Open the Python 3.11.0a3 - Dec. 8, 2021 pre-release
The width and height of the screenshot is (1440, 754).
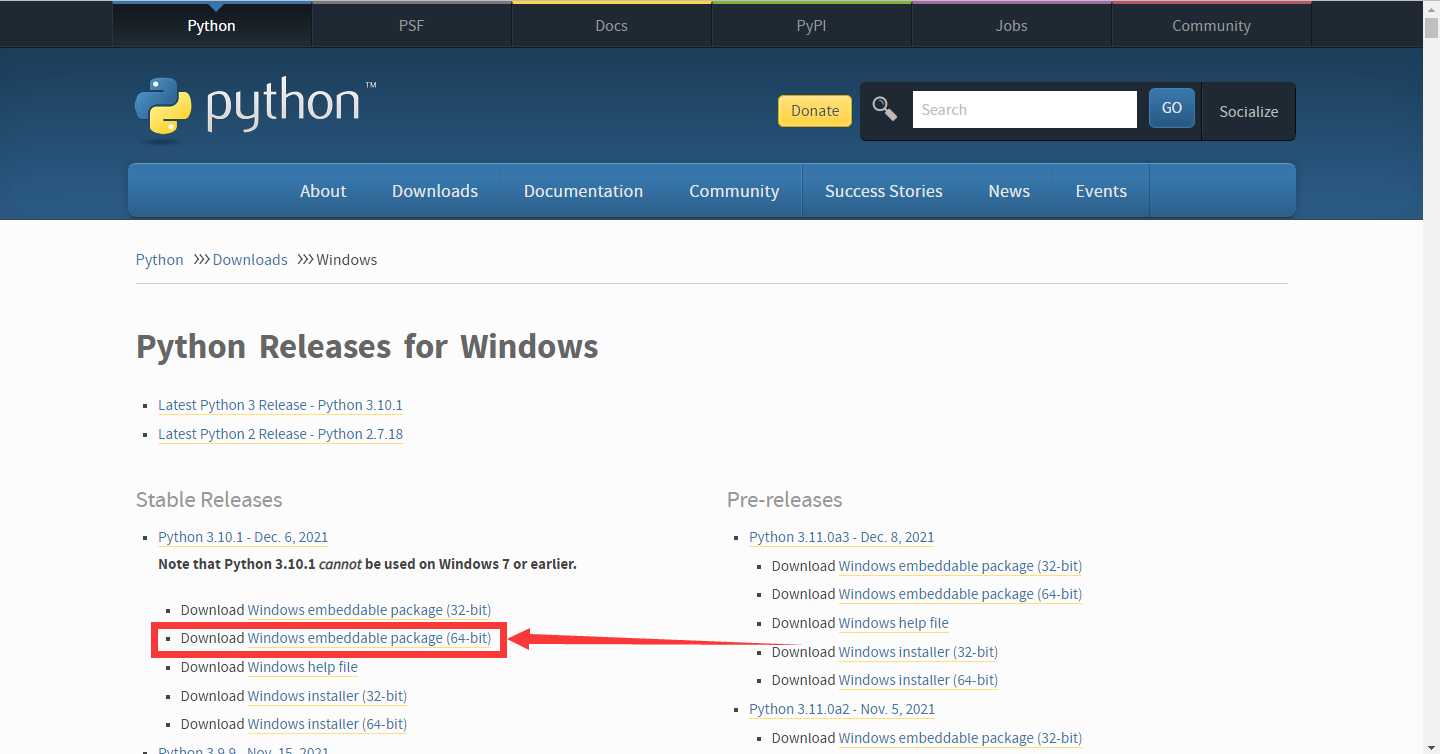pyautogui.click(x=841, y=537)
